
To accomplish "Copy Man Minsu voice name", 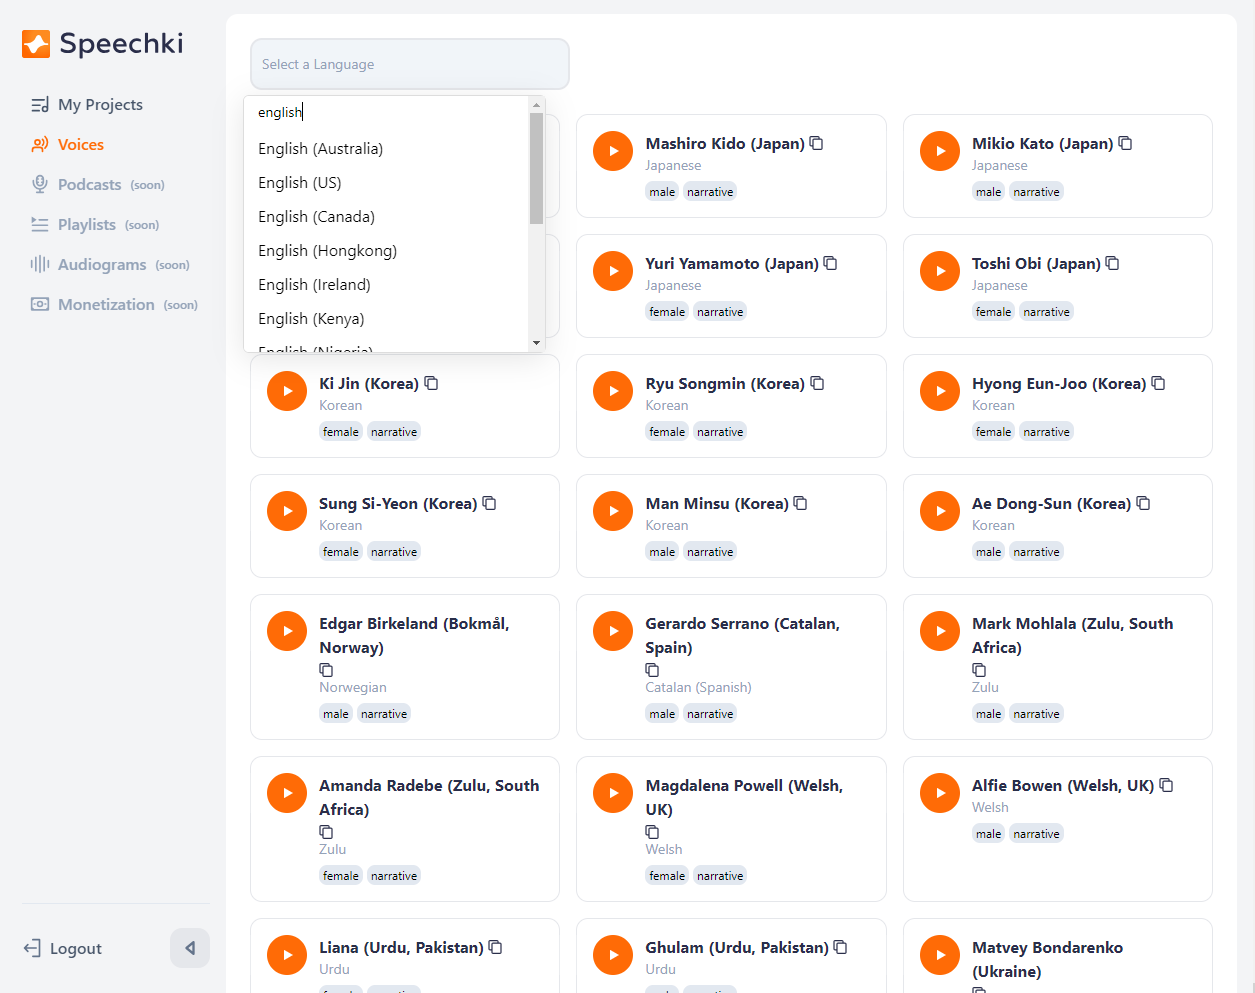I will pyautogui.click(x=801, y=503).
